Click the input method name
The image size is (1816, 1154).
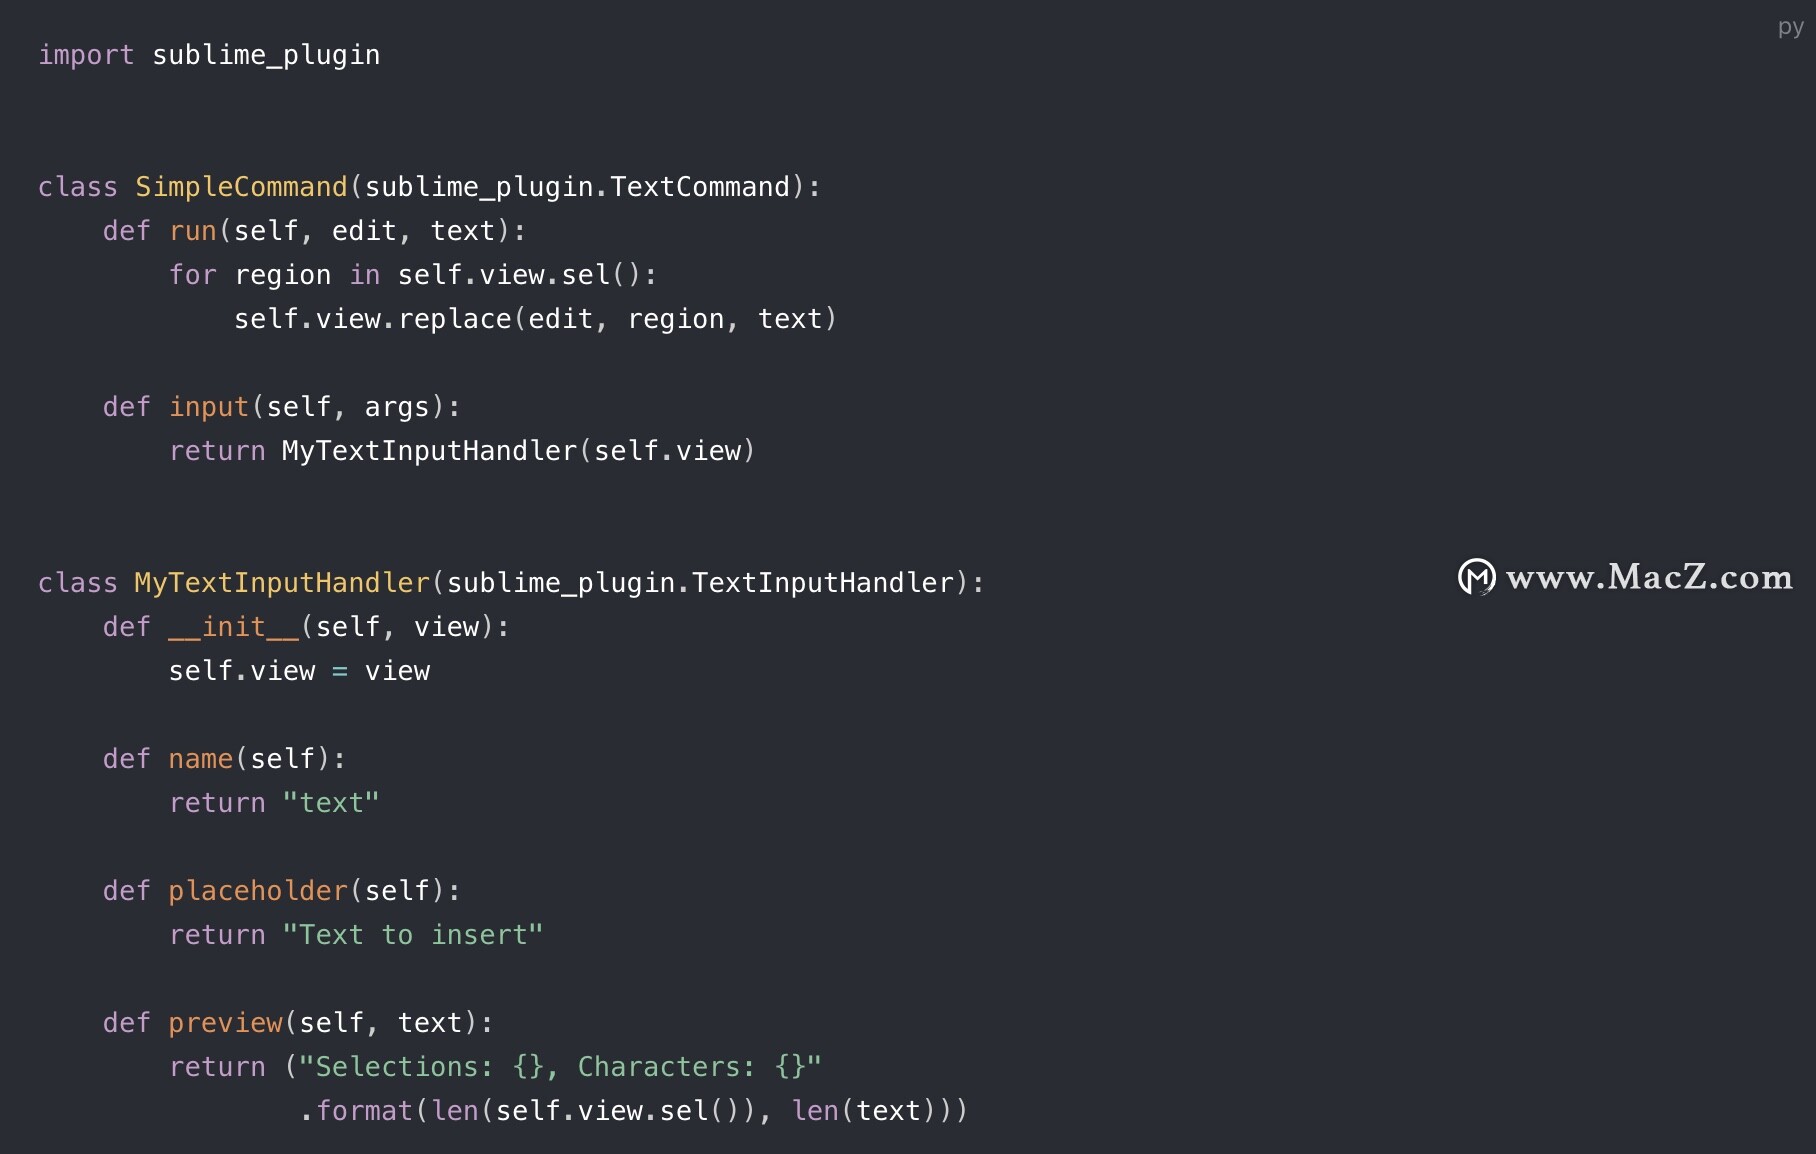[x=209, y=407]
